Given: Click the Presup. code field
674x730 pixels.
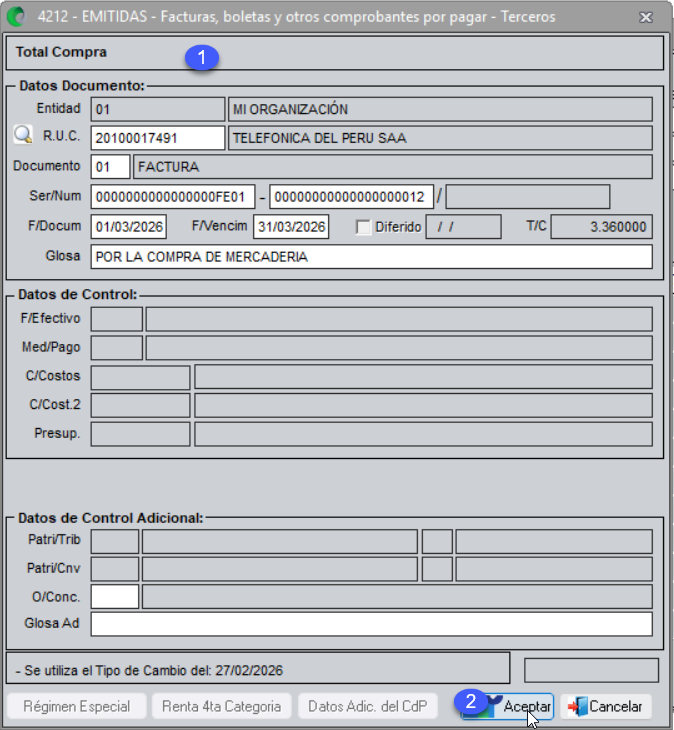Looking at the screenshot, I should point(141,434).
